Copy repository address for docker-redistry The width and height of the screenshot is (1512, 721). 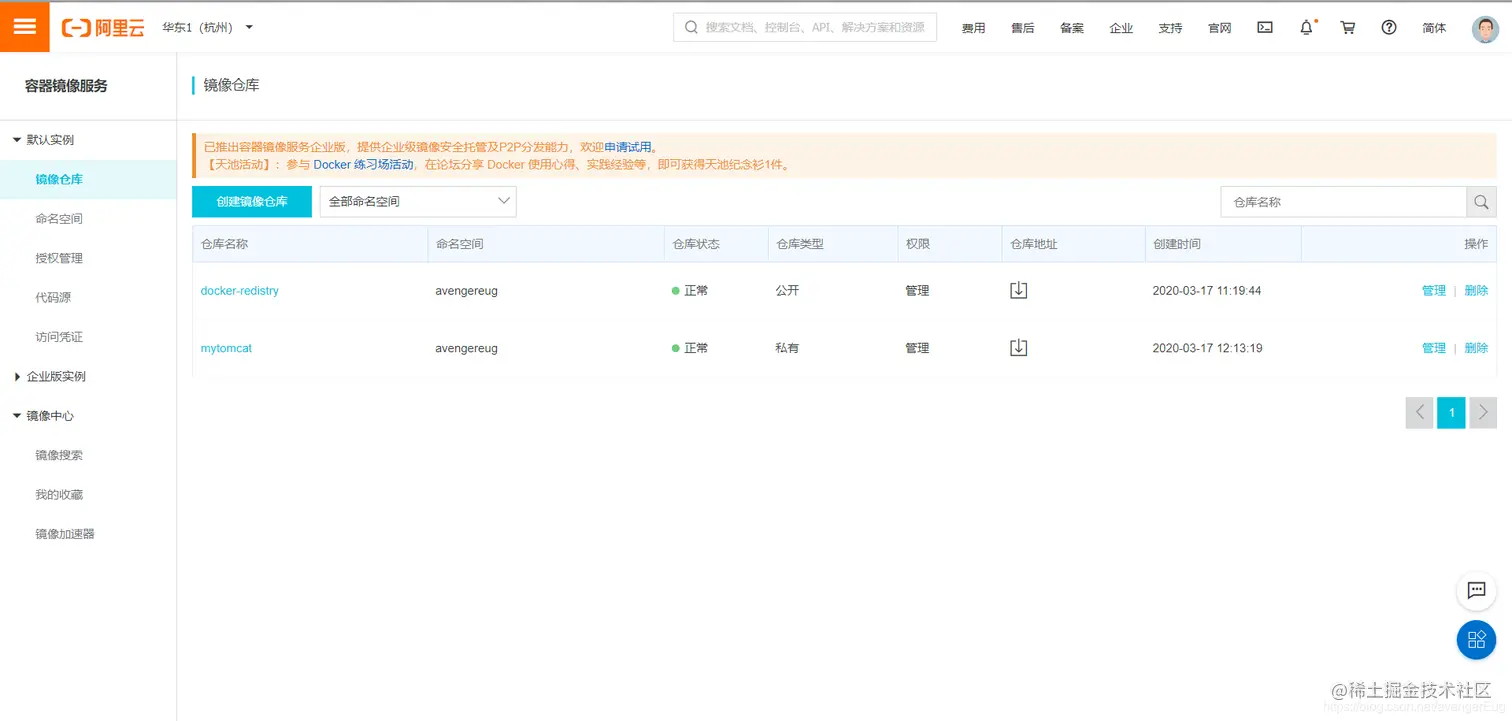coord(1018,289)
